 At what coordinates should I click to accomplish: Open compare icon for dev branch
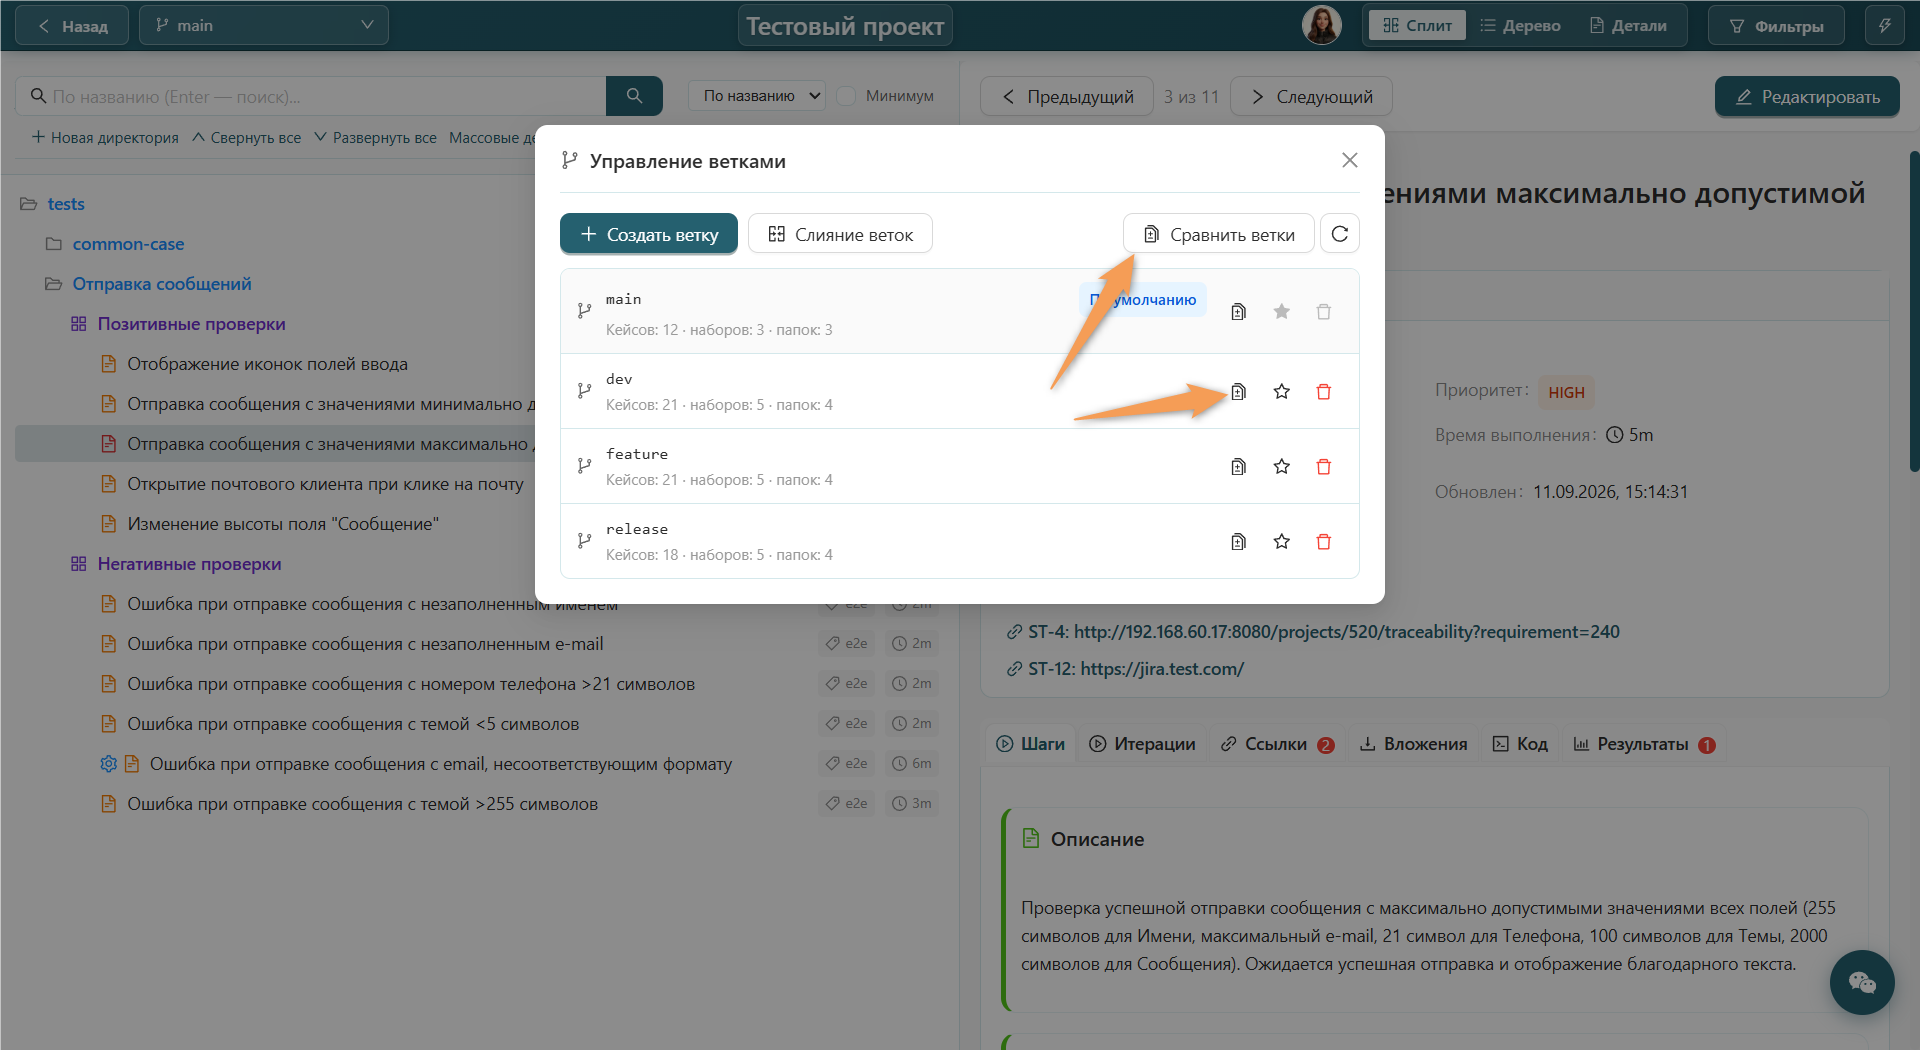click(1238, 392)
